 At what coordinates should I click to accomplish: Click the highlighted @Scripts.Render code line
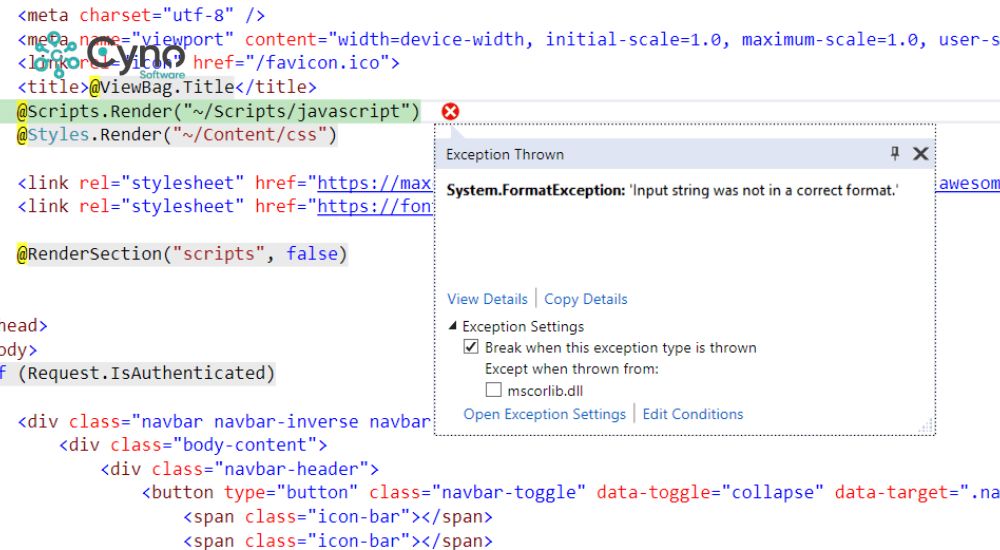(x=218, y=111)
